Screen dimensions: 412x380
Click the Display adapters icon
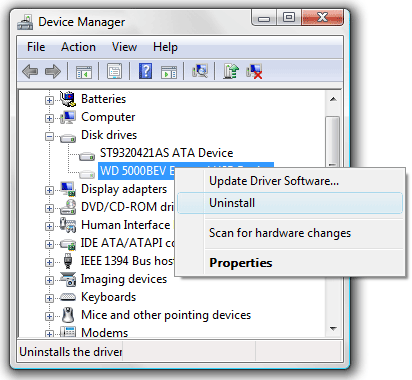point(68,189)
